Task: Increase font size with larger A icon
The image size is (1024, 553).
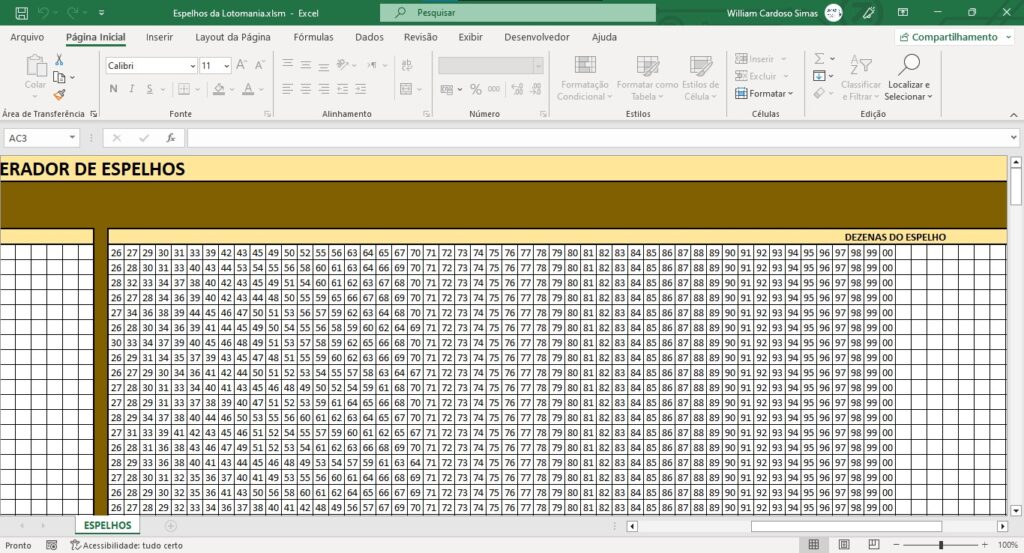Action: [x=241, y=65]
